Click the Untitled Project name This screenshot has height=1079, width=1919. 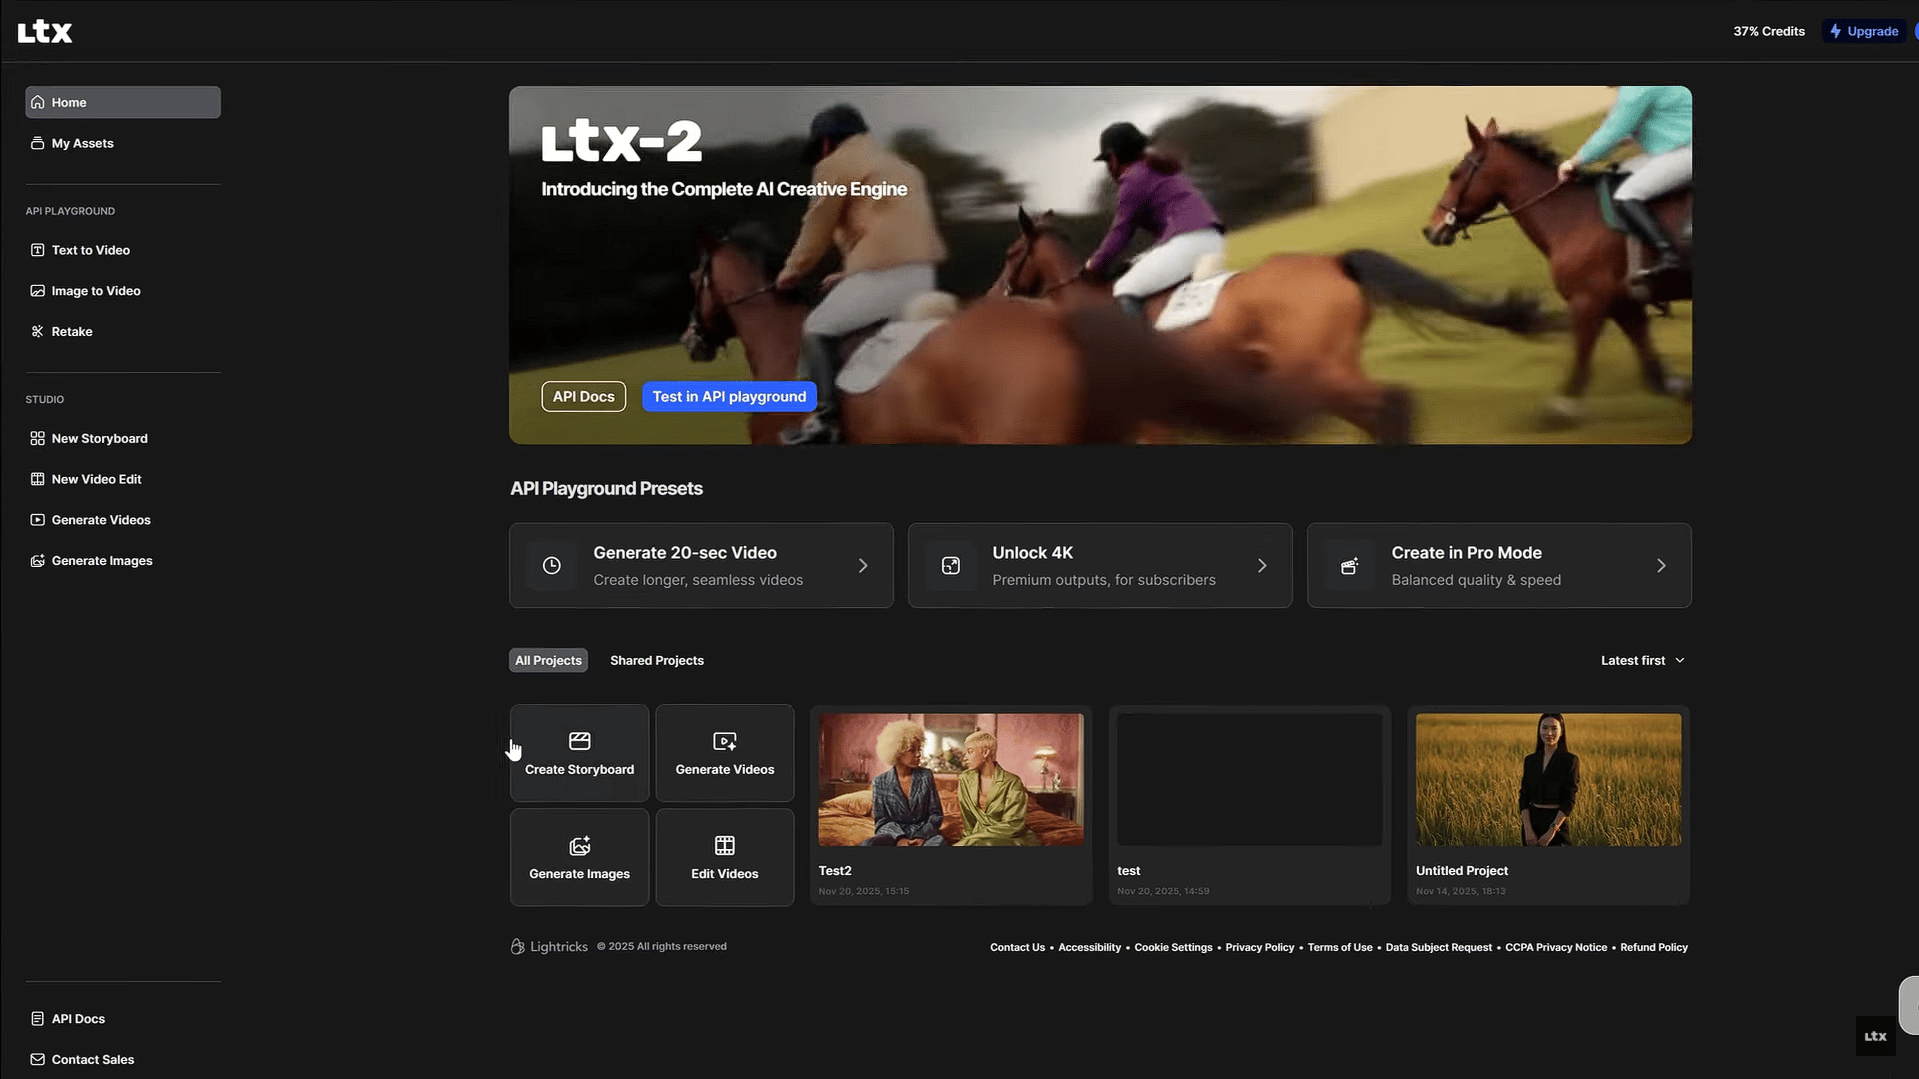click(x=1462, y=871)
